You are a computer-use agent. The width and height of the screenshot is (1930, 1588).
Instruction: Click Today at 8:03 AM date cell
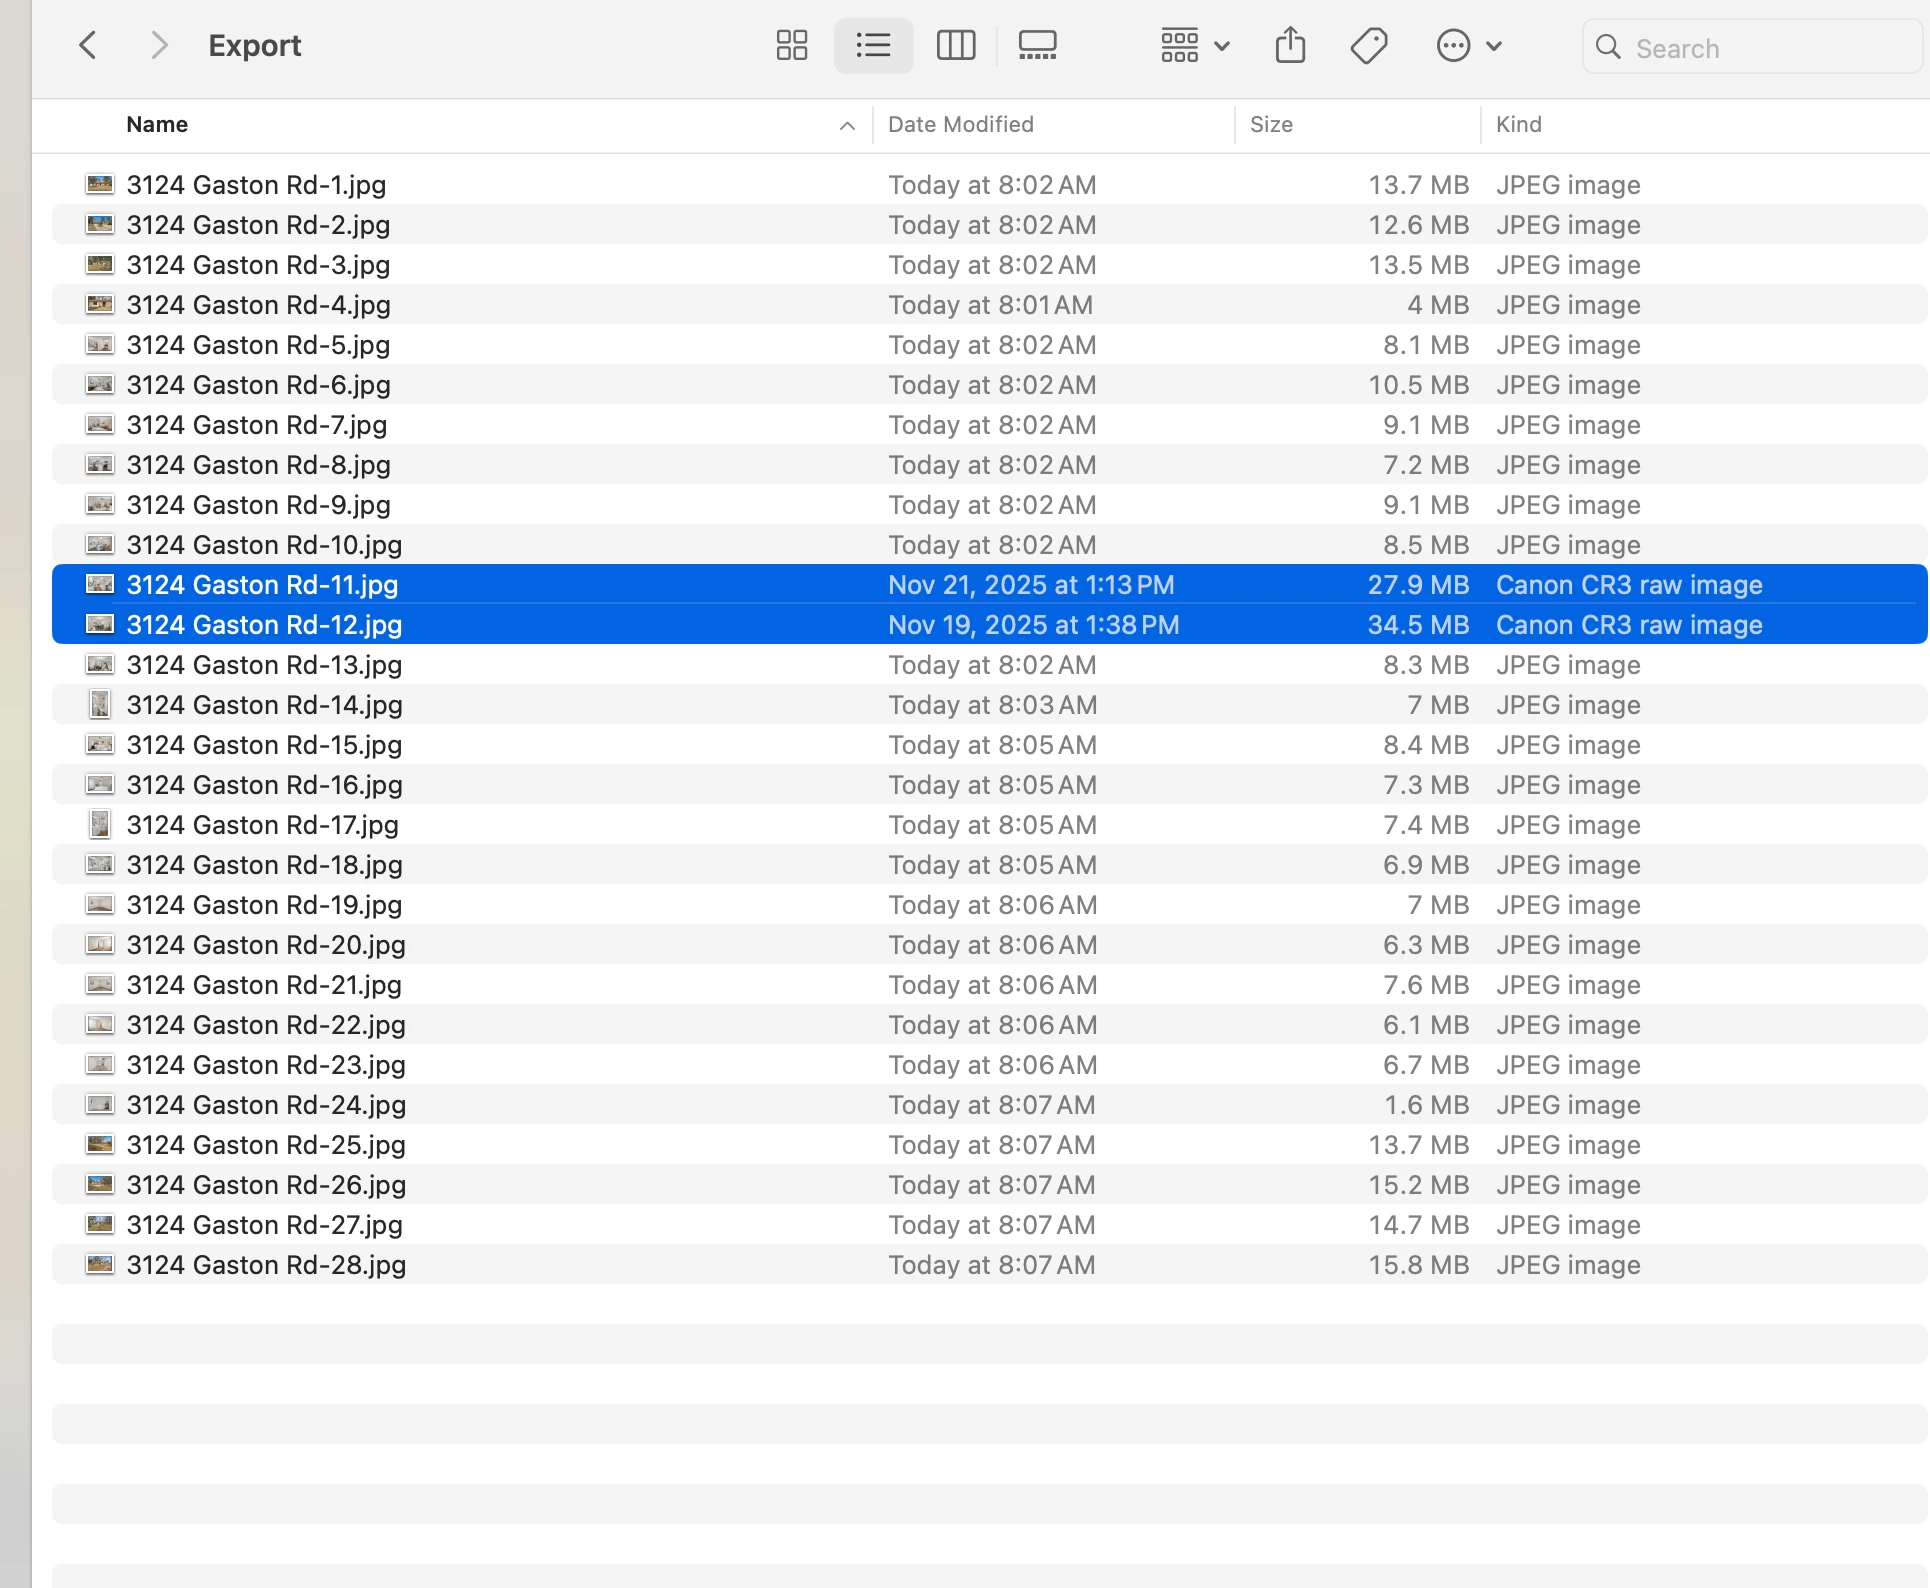click(x=992, y=705)
